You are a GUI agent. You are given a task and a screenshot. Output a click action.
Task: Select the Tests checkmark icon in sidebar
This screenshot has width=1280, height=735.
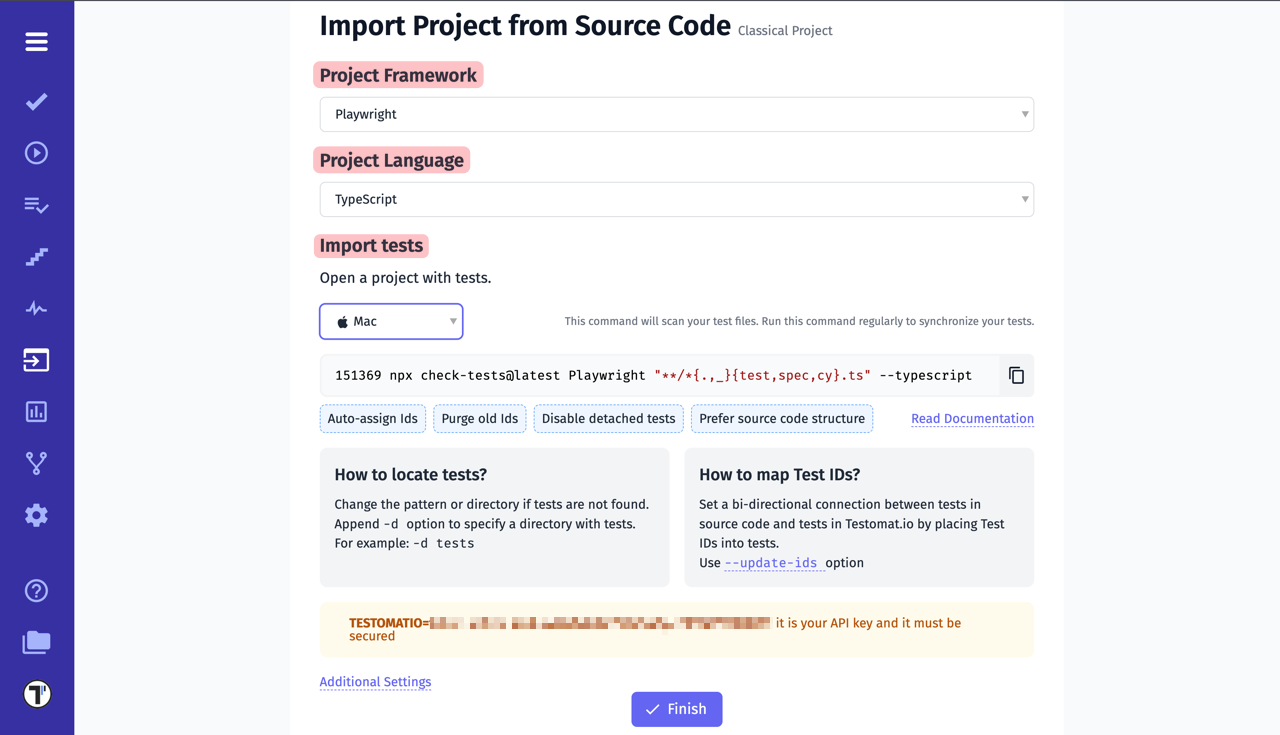click(x=36, y=101)
